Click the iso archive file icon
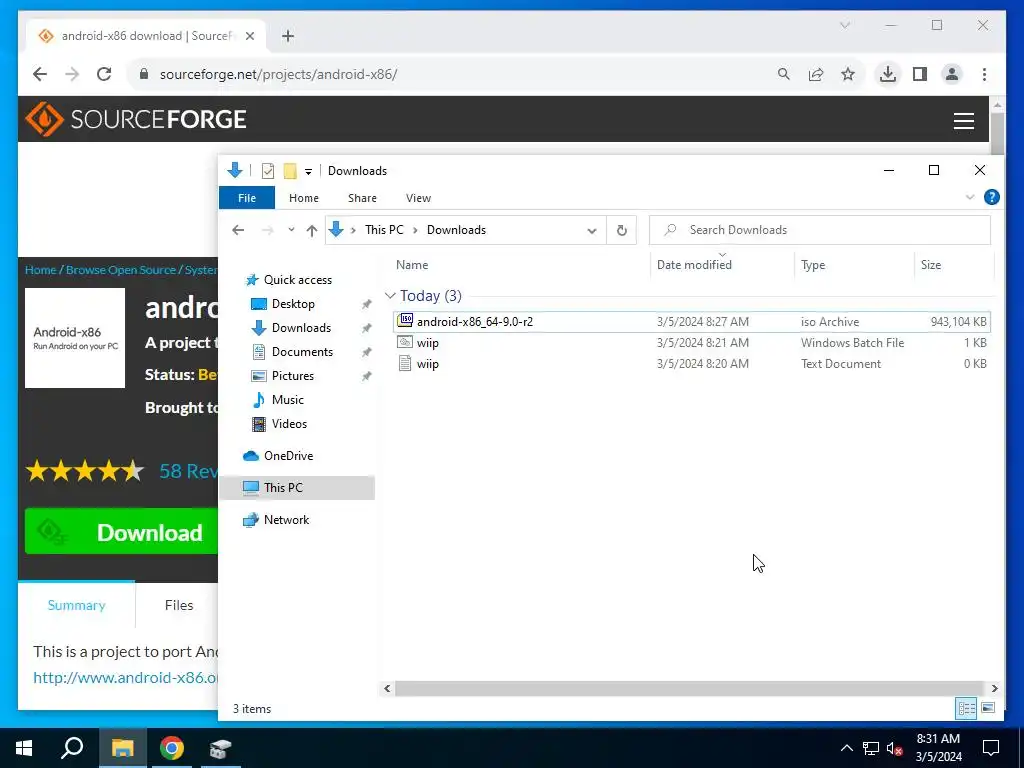 (x=406, y=321)
